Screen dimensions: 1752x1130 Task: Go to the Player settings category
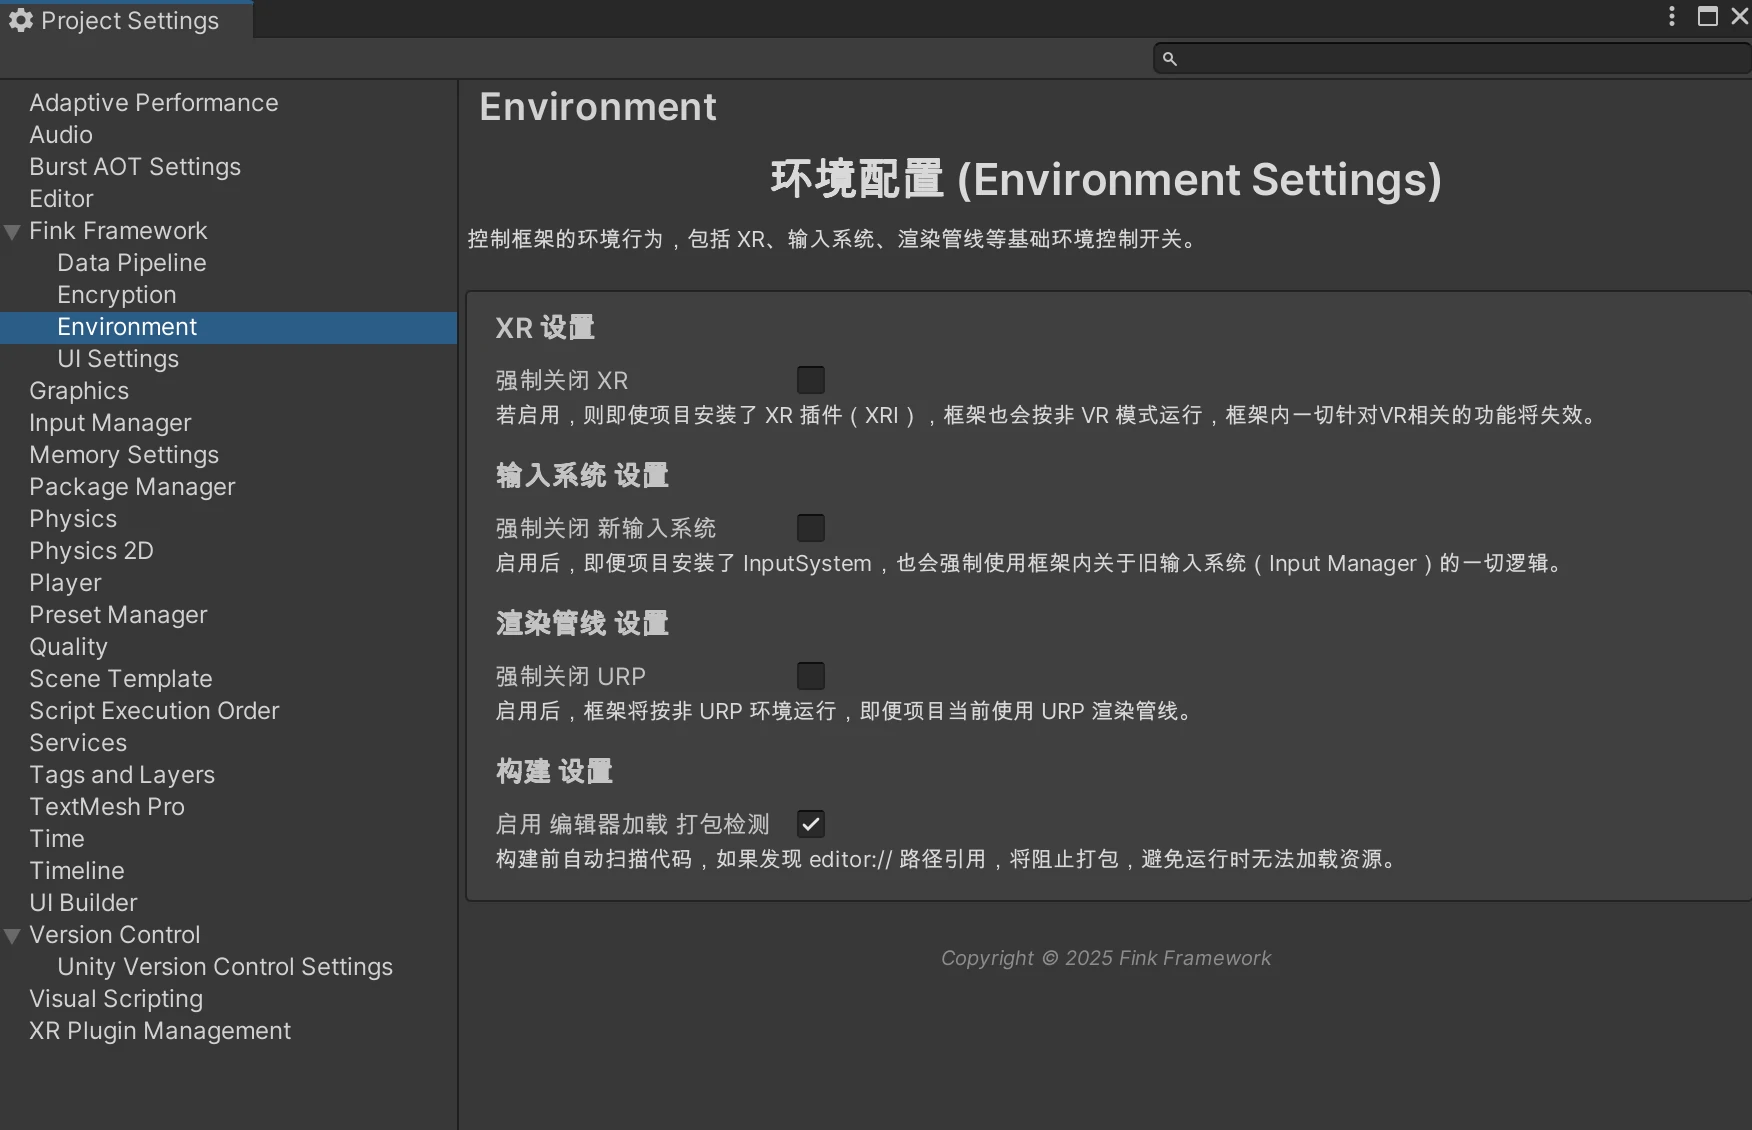[65, 583]
